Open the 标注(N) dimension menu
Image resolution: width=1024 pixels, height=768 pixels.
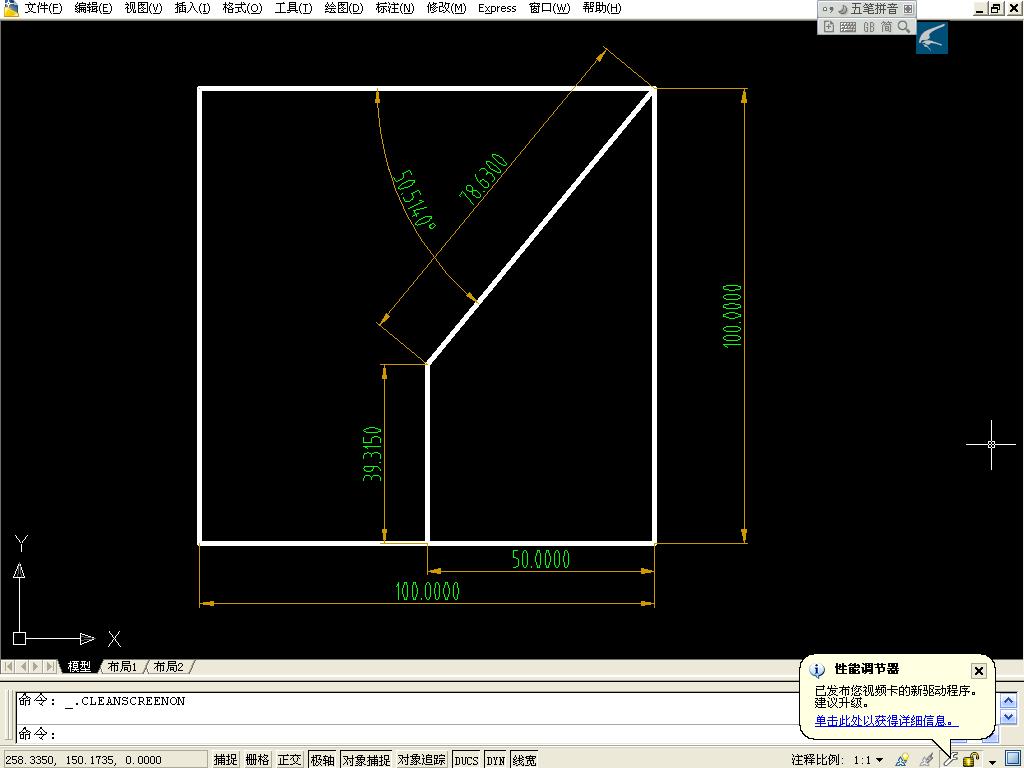tap(395, 8)
